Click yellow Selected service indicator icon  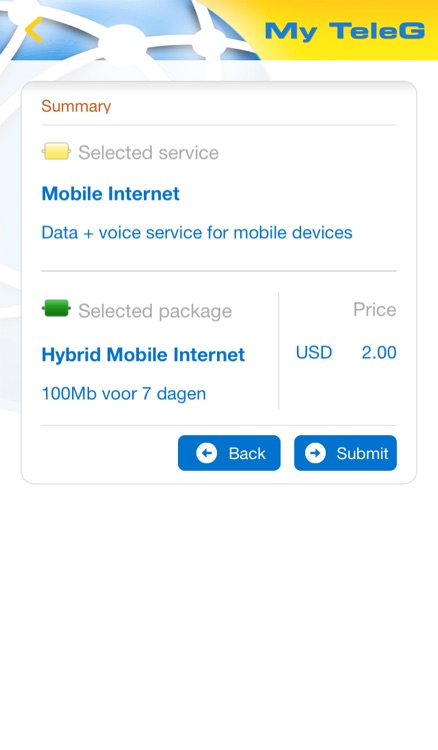pos(56,152)
